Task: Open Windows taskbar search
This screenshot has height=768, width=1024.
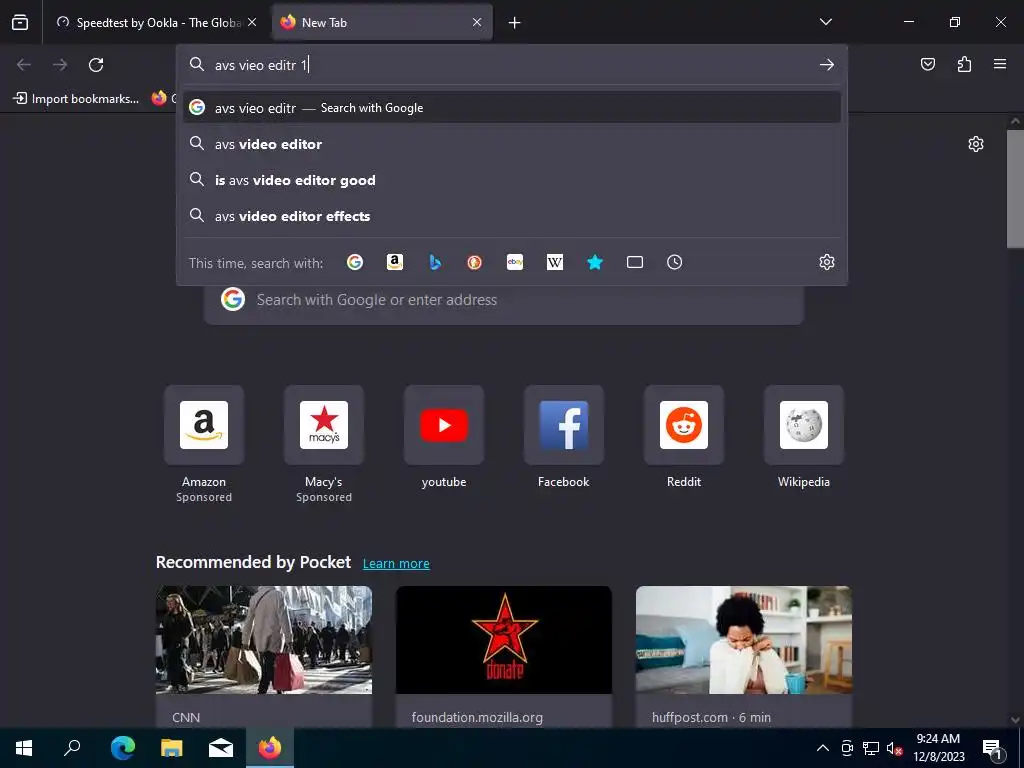Action: coord(72,748)
